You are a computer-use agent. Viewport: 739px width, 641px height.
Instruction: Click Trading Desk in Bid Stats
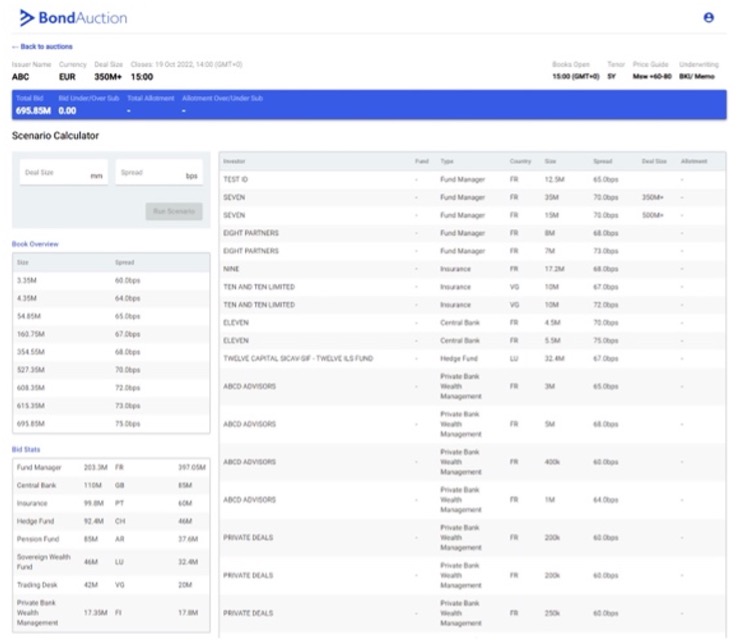coord(37,585)
